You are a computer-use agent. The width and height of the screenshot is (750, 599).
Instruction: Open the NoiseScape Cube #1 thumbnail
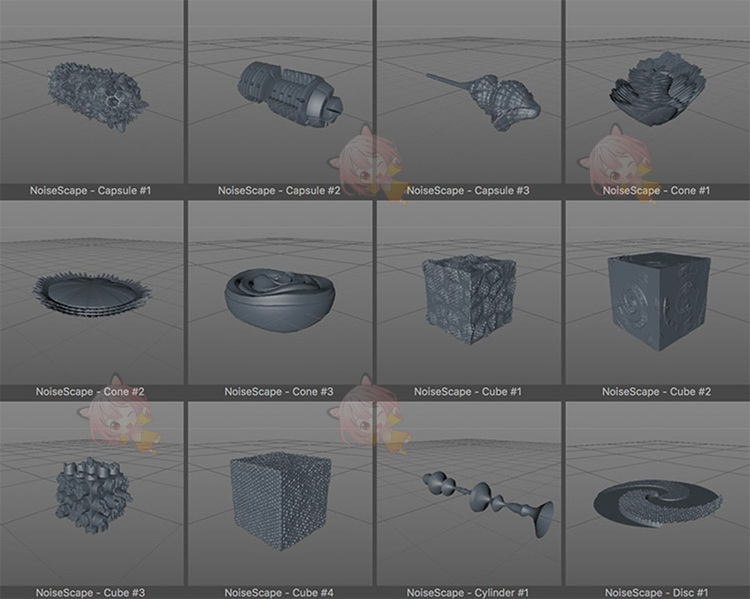tap(468, 292)
